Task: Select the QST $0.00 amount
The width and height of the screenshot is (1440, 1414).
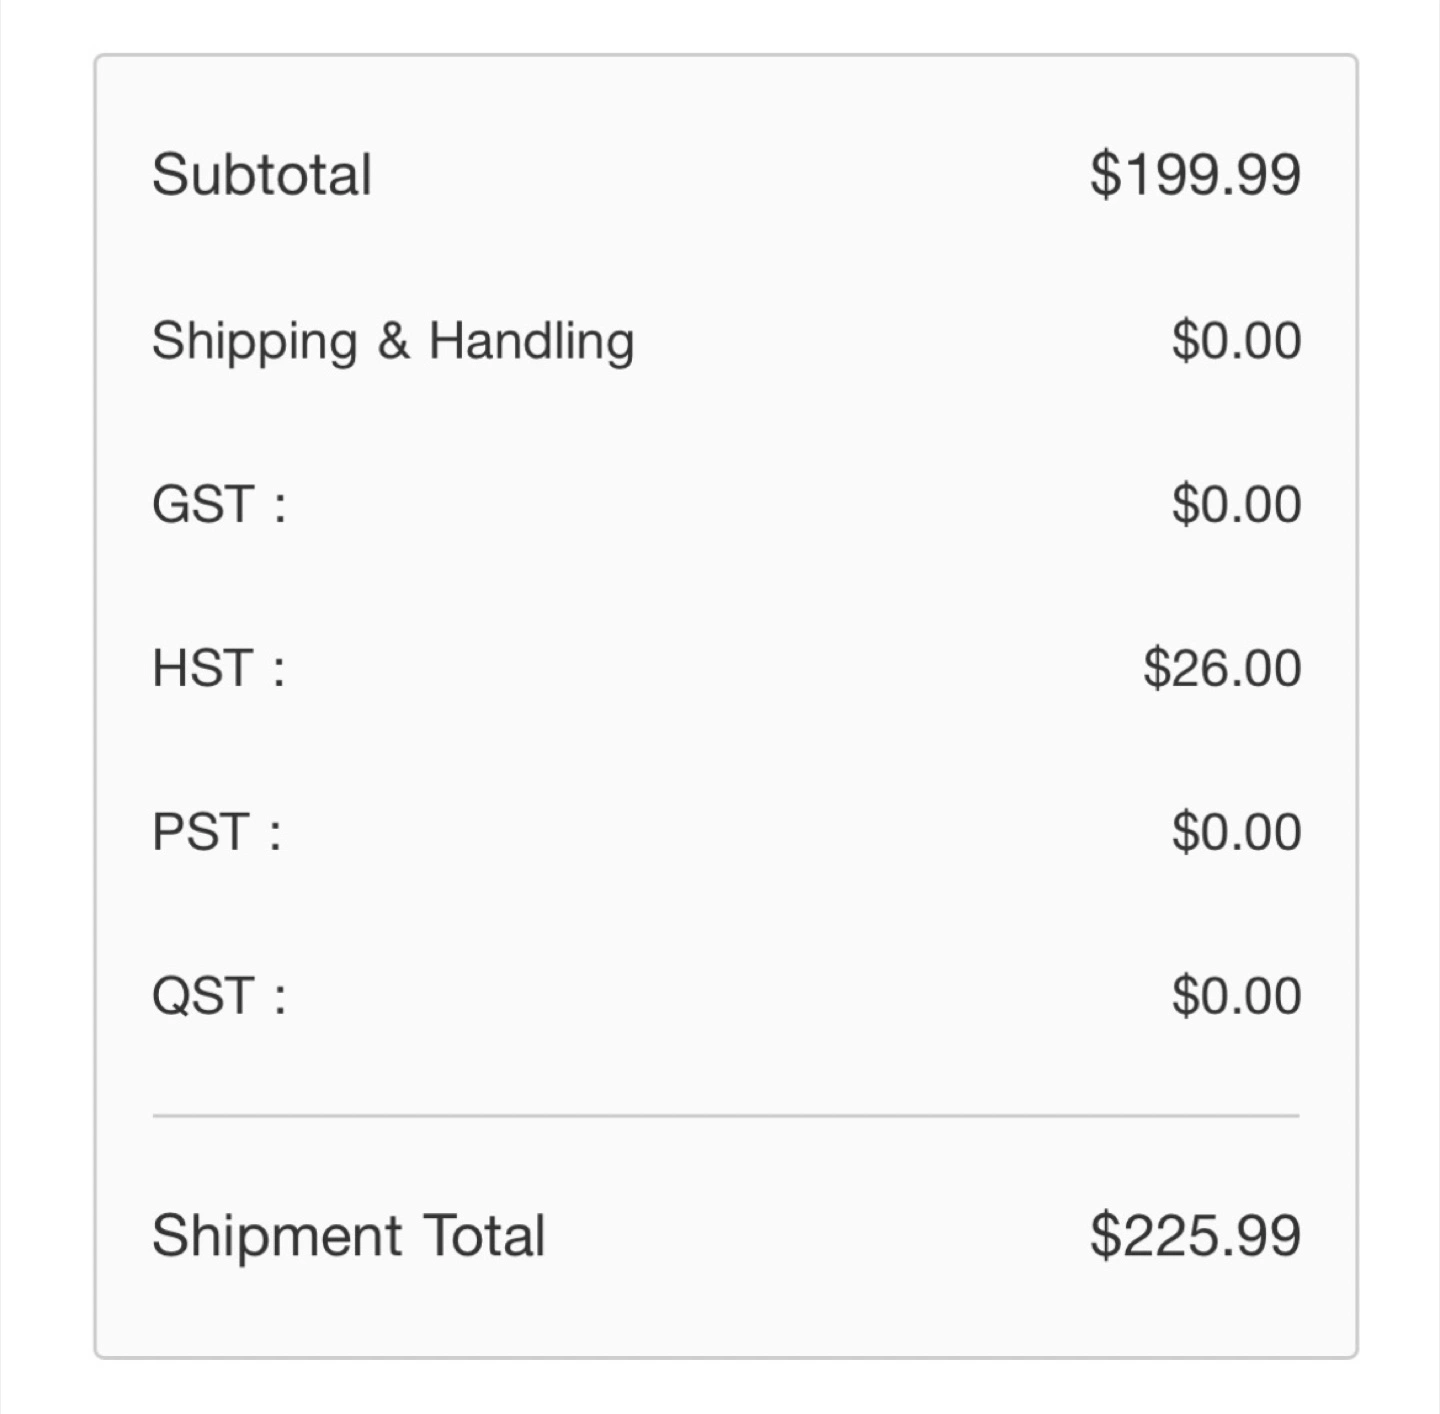Action: 1236,996
